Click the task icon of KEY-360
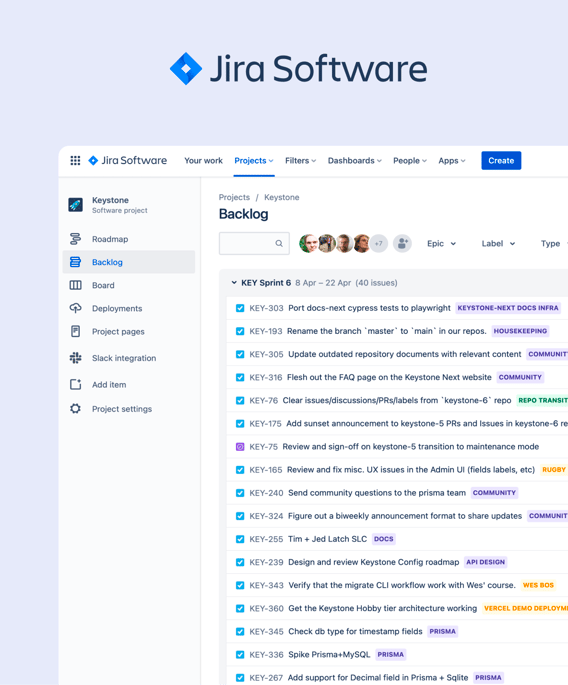 pos(240,609)
